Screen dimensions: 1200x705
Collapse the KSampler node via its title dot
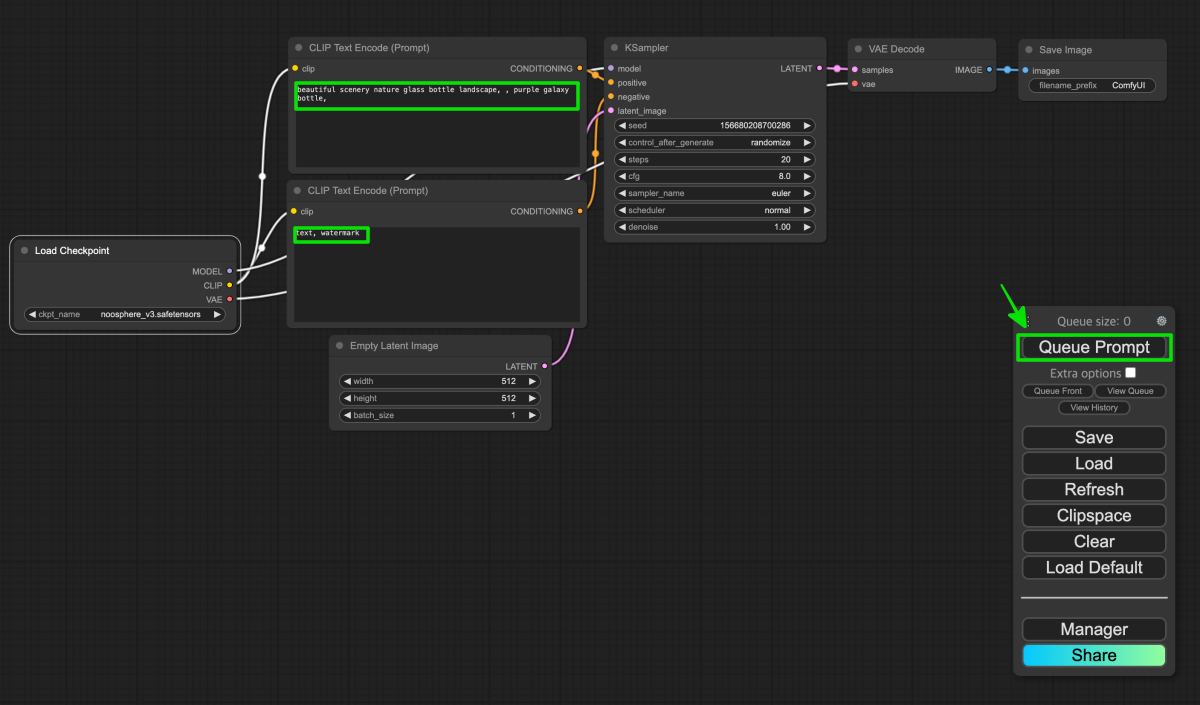615,48
